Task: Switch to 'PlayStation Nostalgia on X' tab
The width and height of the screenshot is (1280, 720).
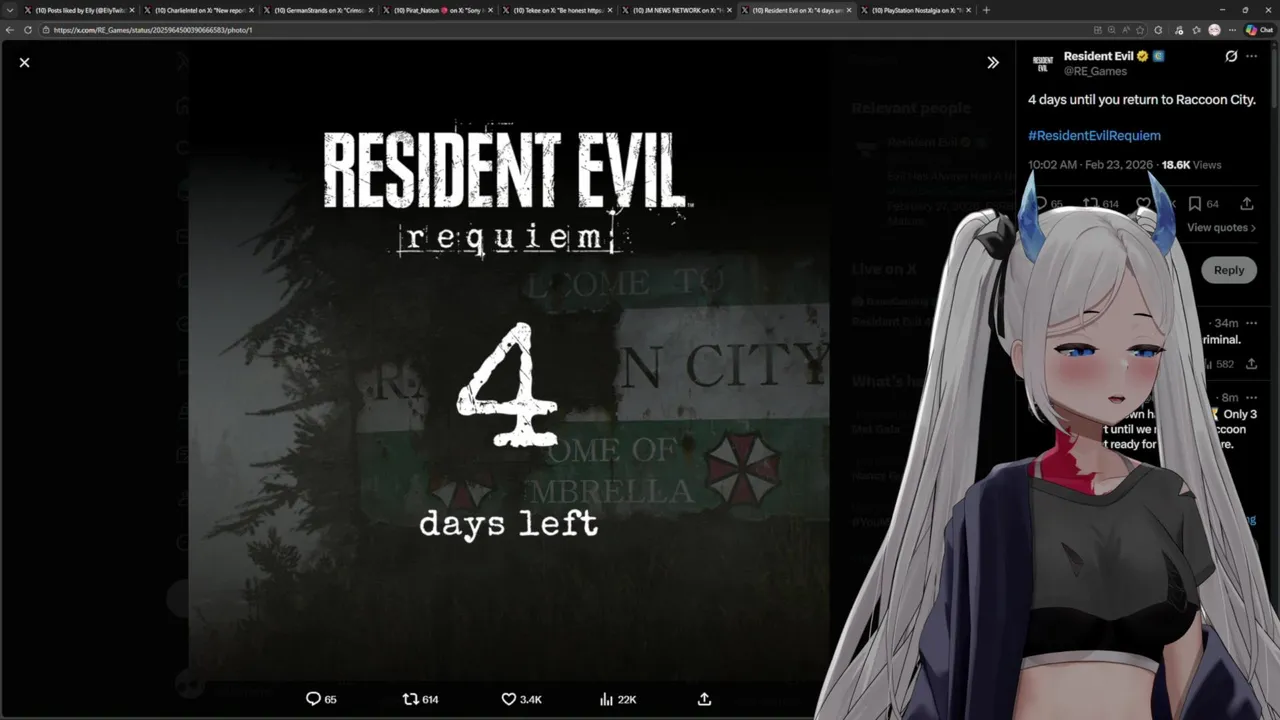Action: pyautogui.click(x=916, y=10)
